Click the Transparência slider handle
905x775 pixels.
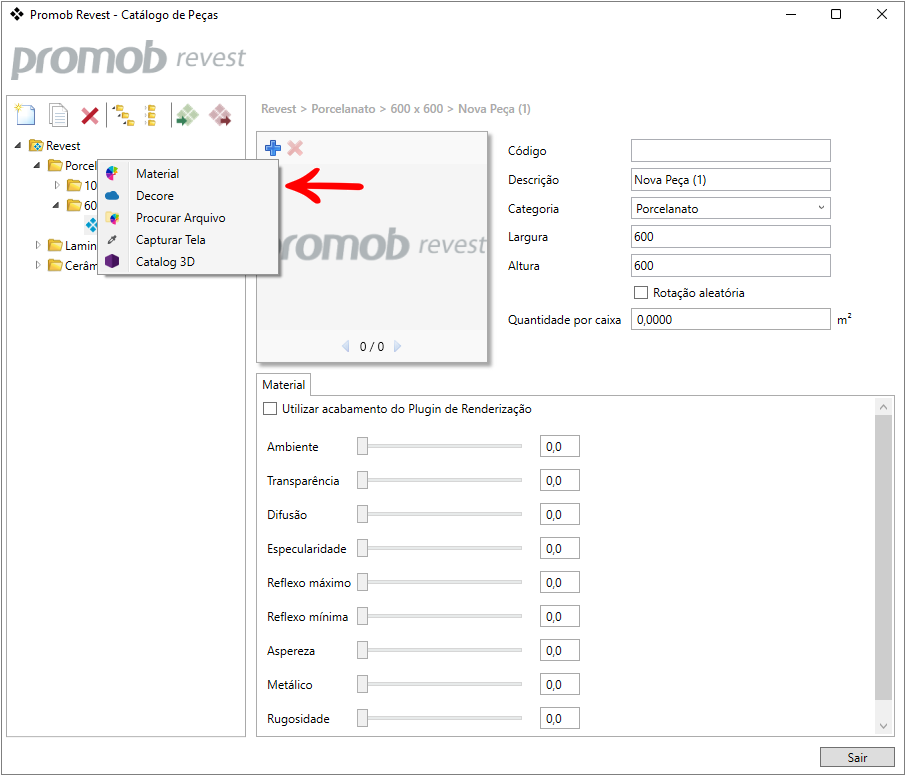pos(362,480)
